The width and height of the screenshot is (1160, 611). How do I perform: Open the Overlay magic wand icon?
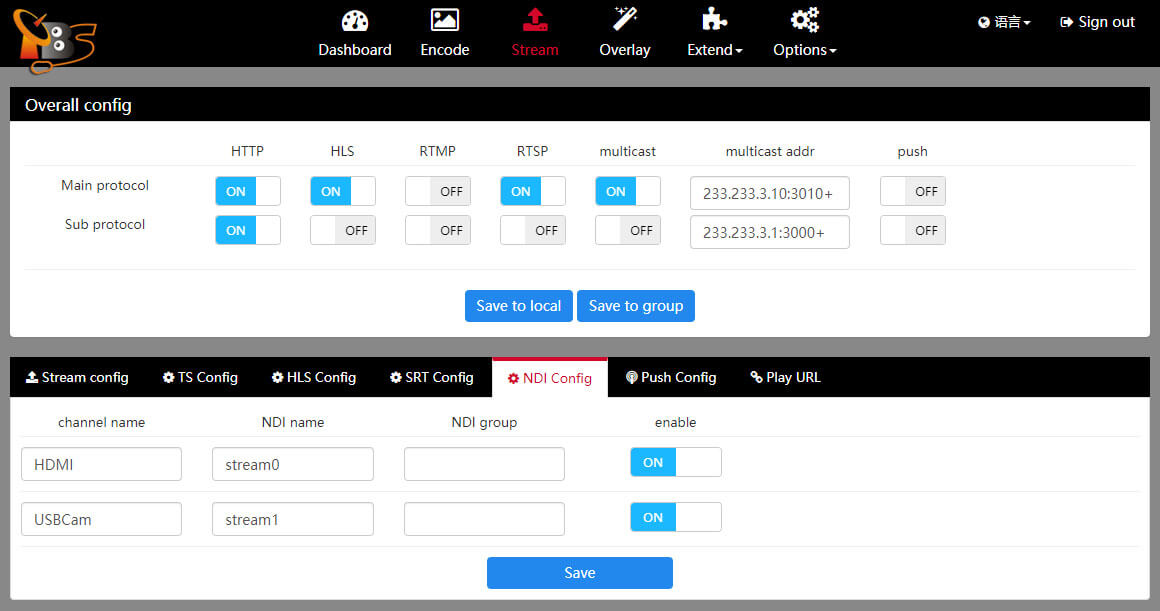coord(625,19)
